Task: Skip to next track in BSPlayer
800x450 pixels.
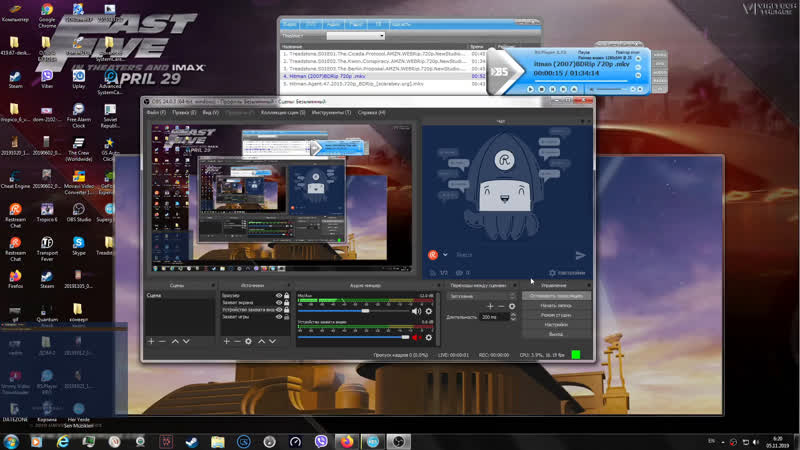Action: [563, 89]
